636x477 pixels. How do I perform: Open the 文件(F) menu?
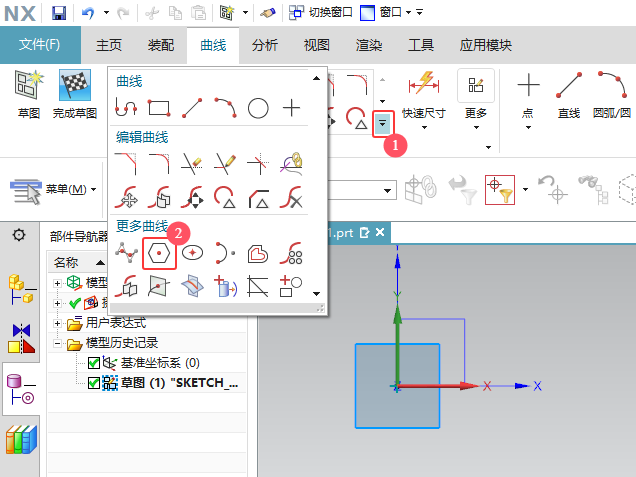coord(40,45)
